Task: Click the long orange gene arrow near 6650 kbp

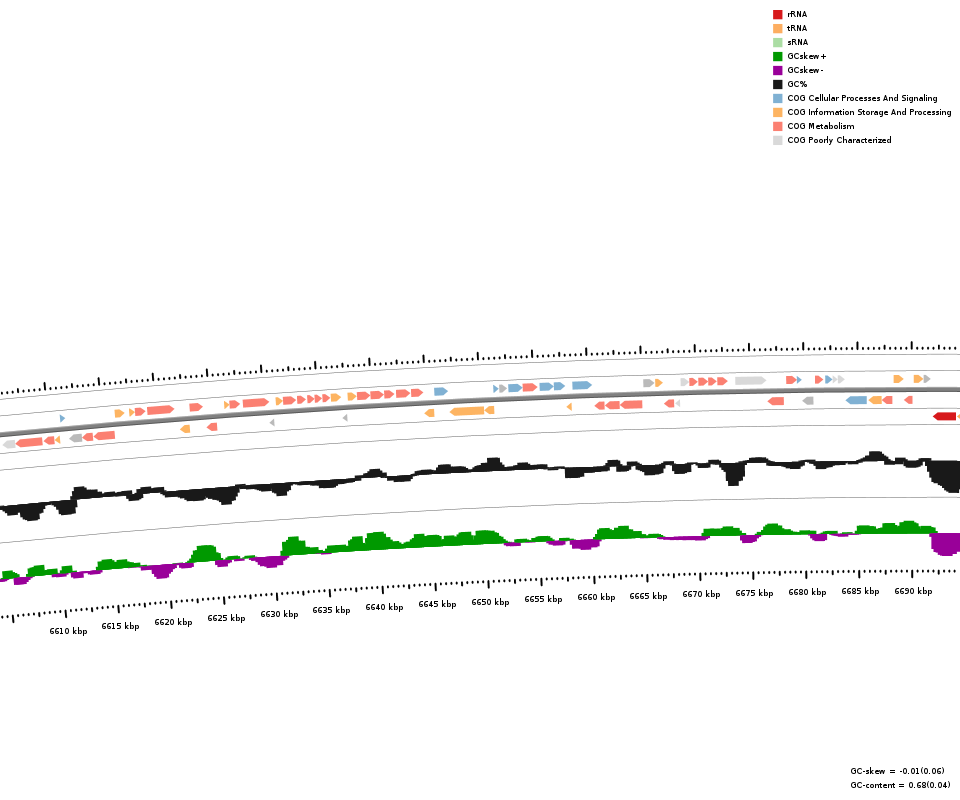Action: (x=467, y=411)
